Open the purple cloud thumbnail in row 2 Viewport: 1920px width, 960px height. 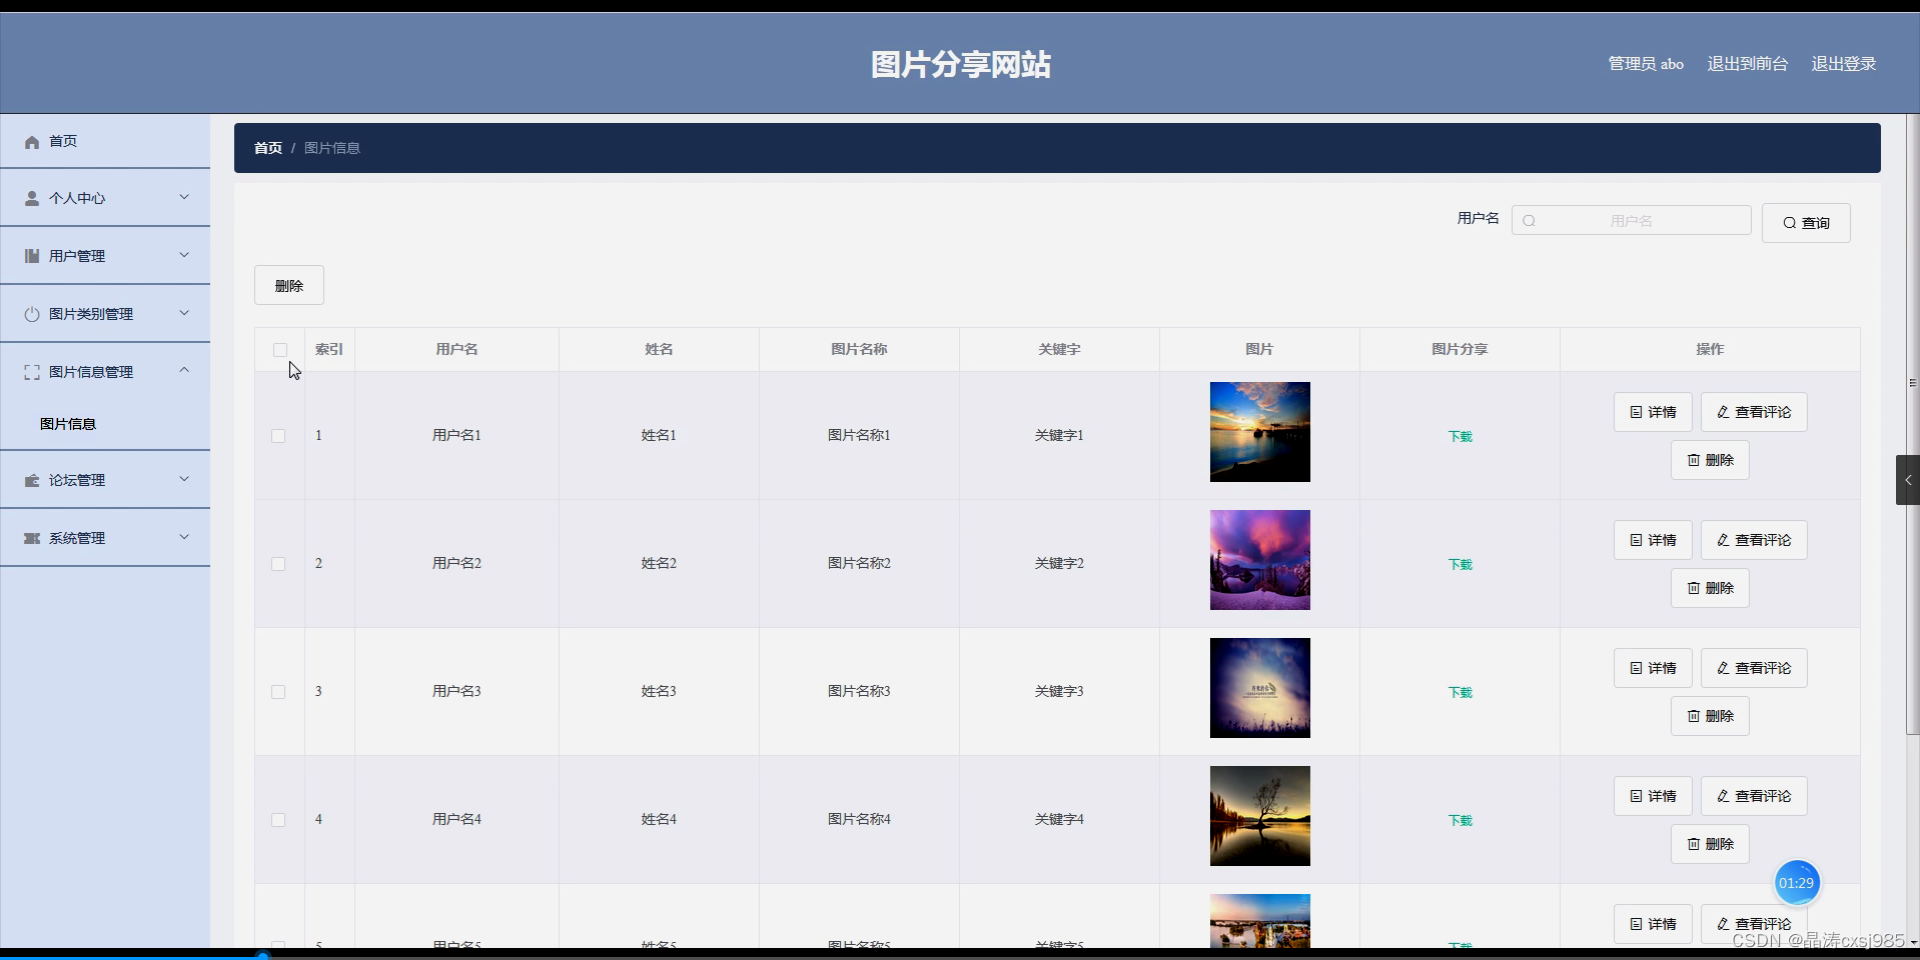[x=1260, y=560]
